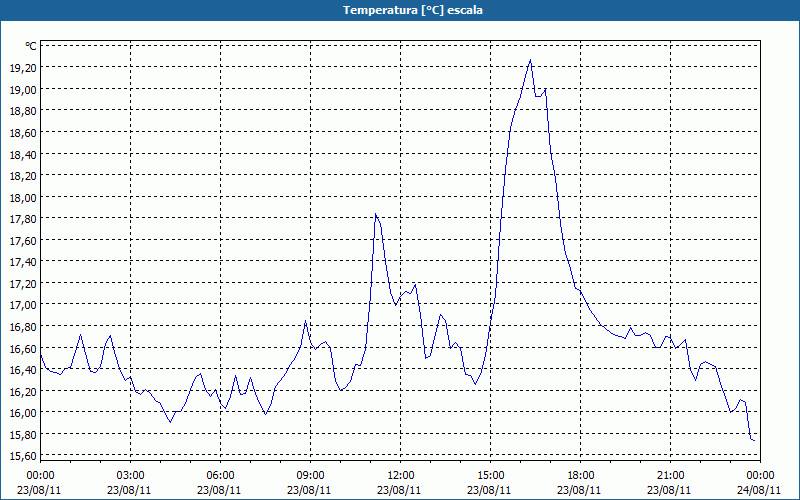Select the 24/08/11 date label
Image resolution: width=800 pixels, height=500 pixels.
[759, 490]
